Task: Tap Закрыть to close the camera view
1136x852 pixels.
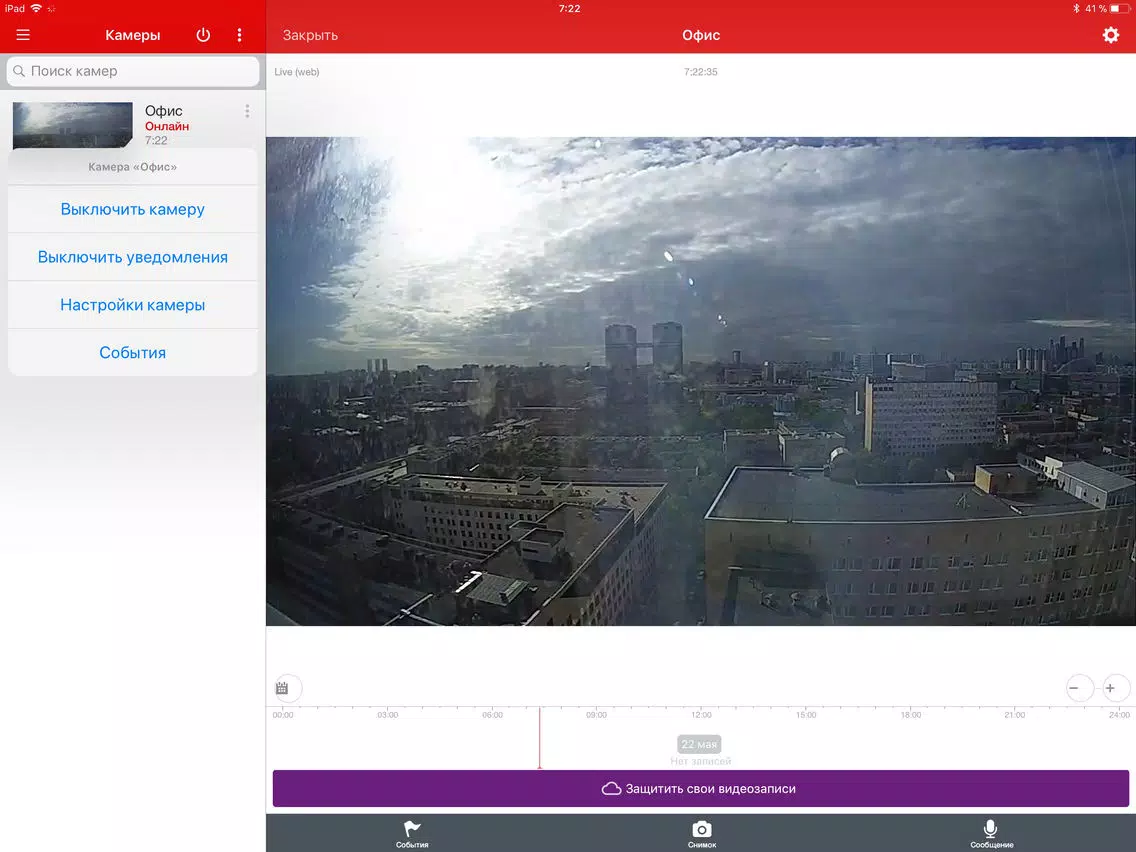Action: (310, 35)
